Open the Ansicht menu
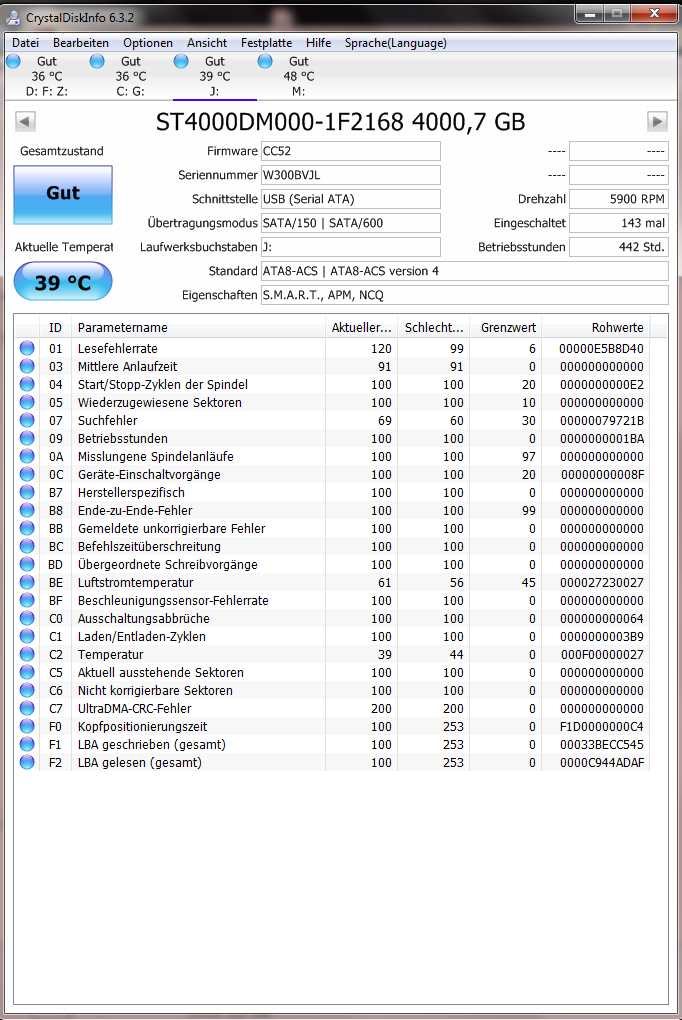 [x=207, y=43]
